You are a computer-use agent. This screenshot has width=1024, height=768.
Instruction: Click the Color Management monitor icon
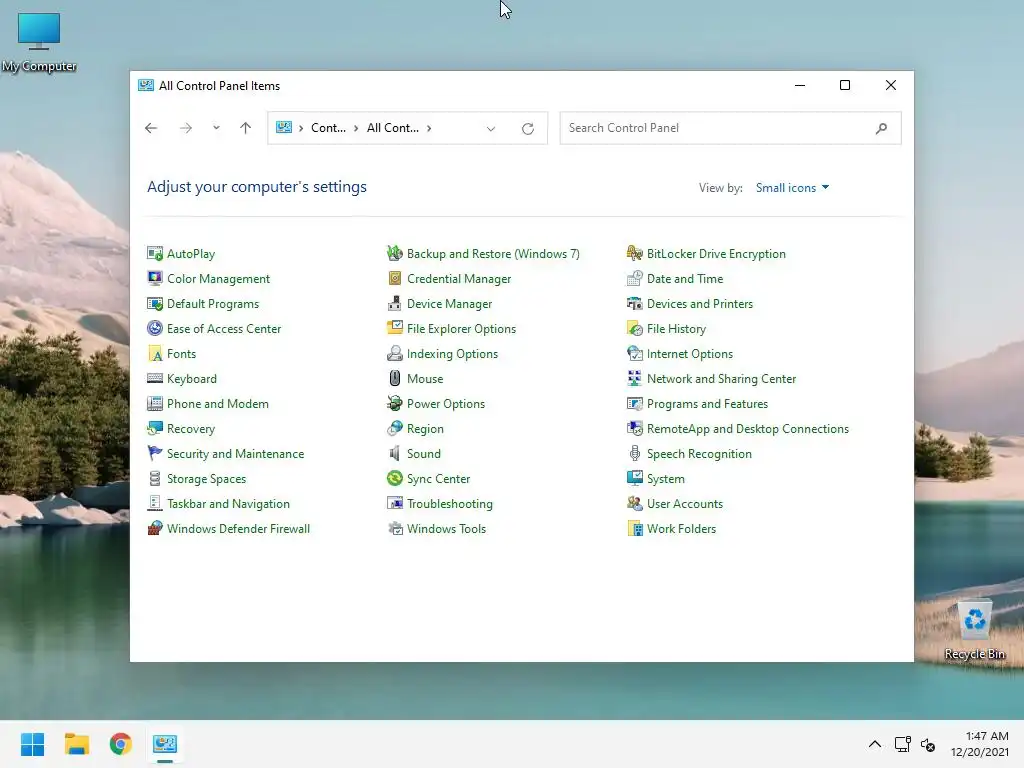(x=155, y=278)
